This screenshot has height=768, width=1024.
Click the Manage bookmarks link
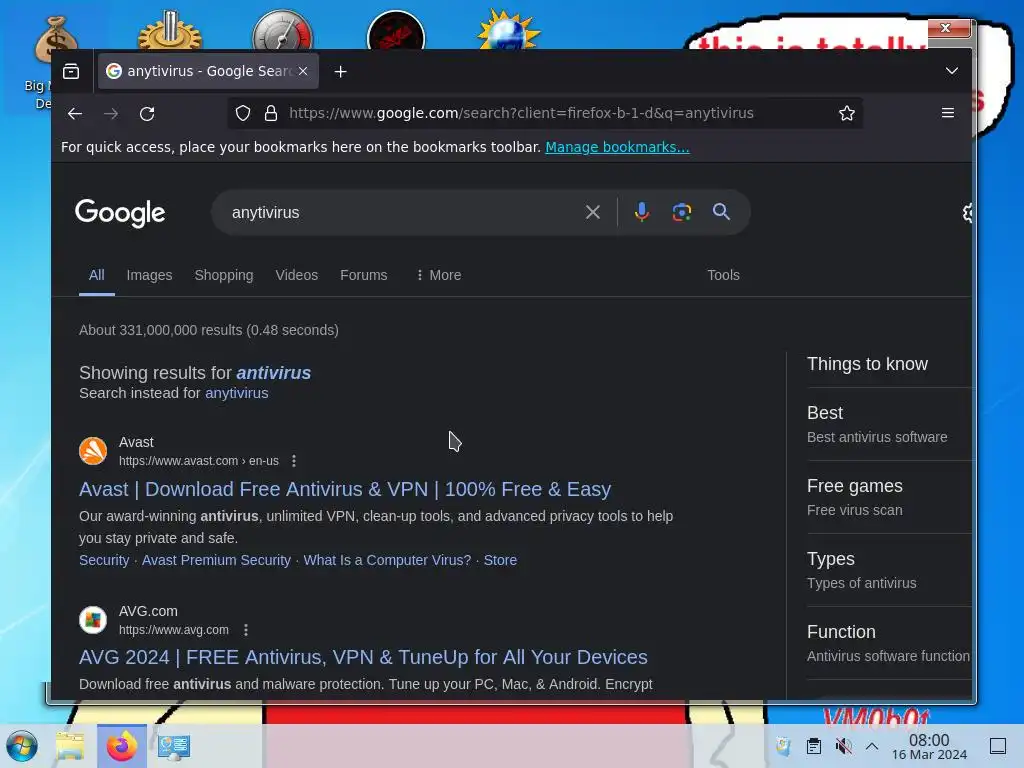pos(617,147)
